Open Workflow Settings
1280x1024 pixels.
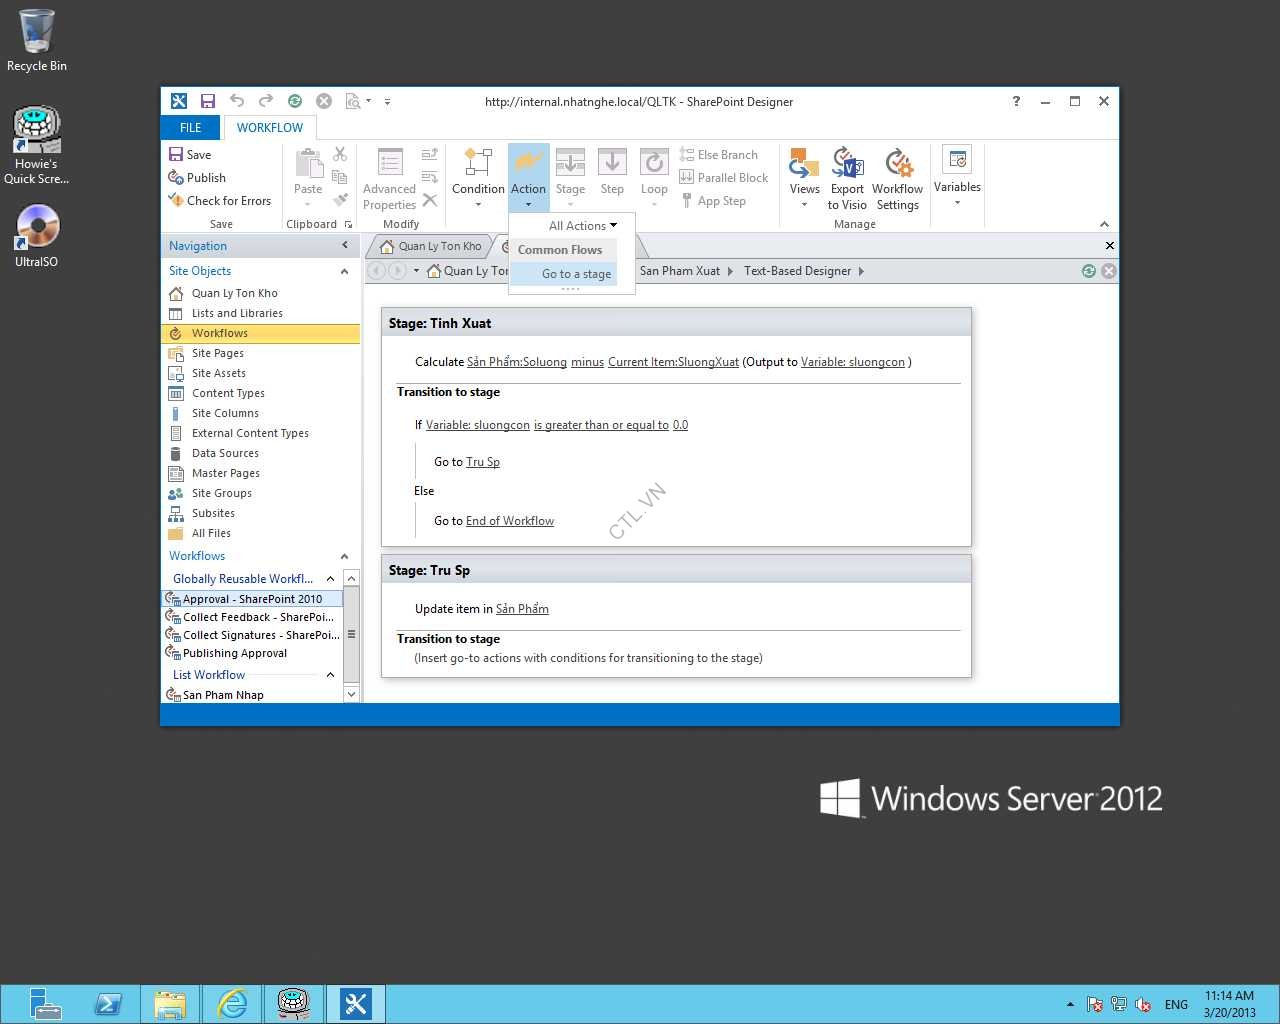pos(897,179)
